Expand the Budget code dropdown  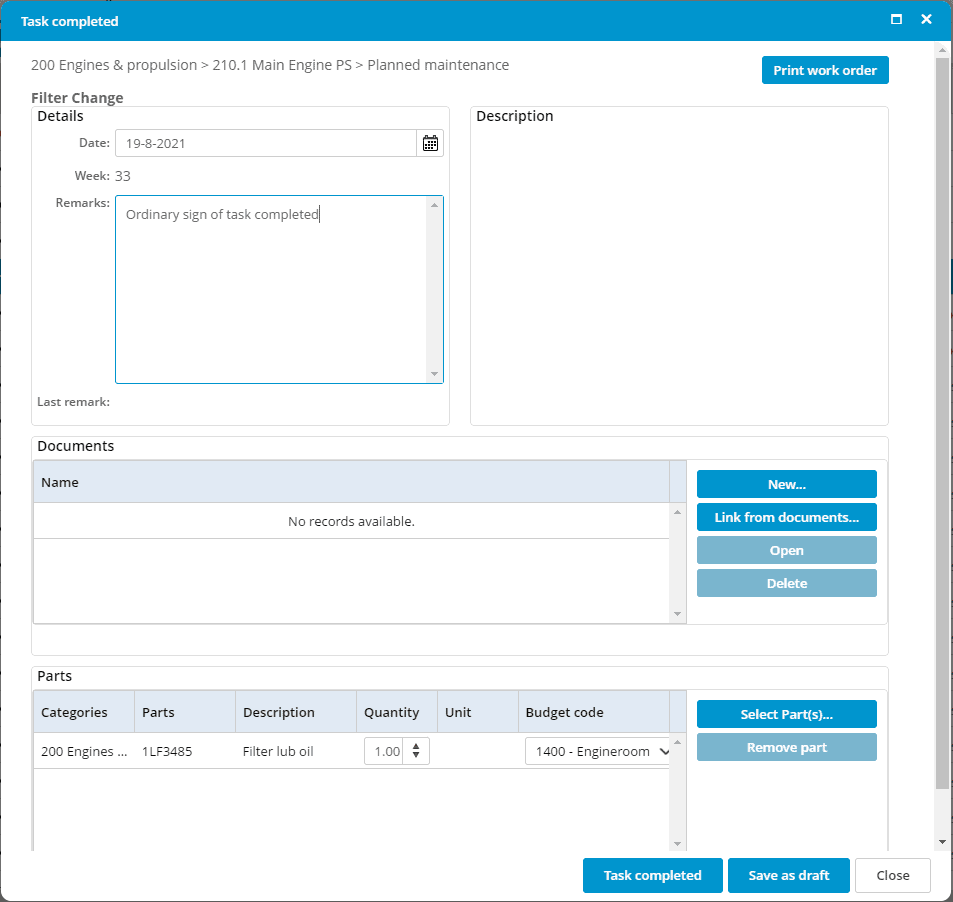point(660,752)
